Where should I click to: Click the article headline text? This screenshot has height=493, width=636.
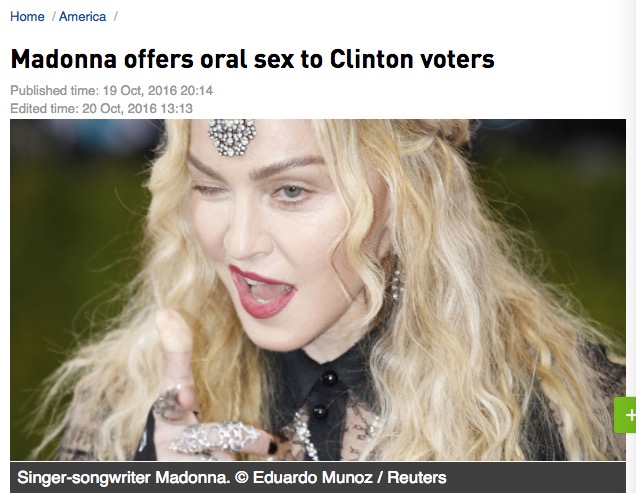coord(252,59)
